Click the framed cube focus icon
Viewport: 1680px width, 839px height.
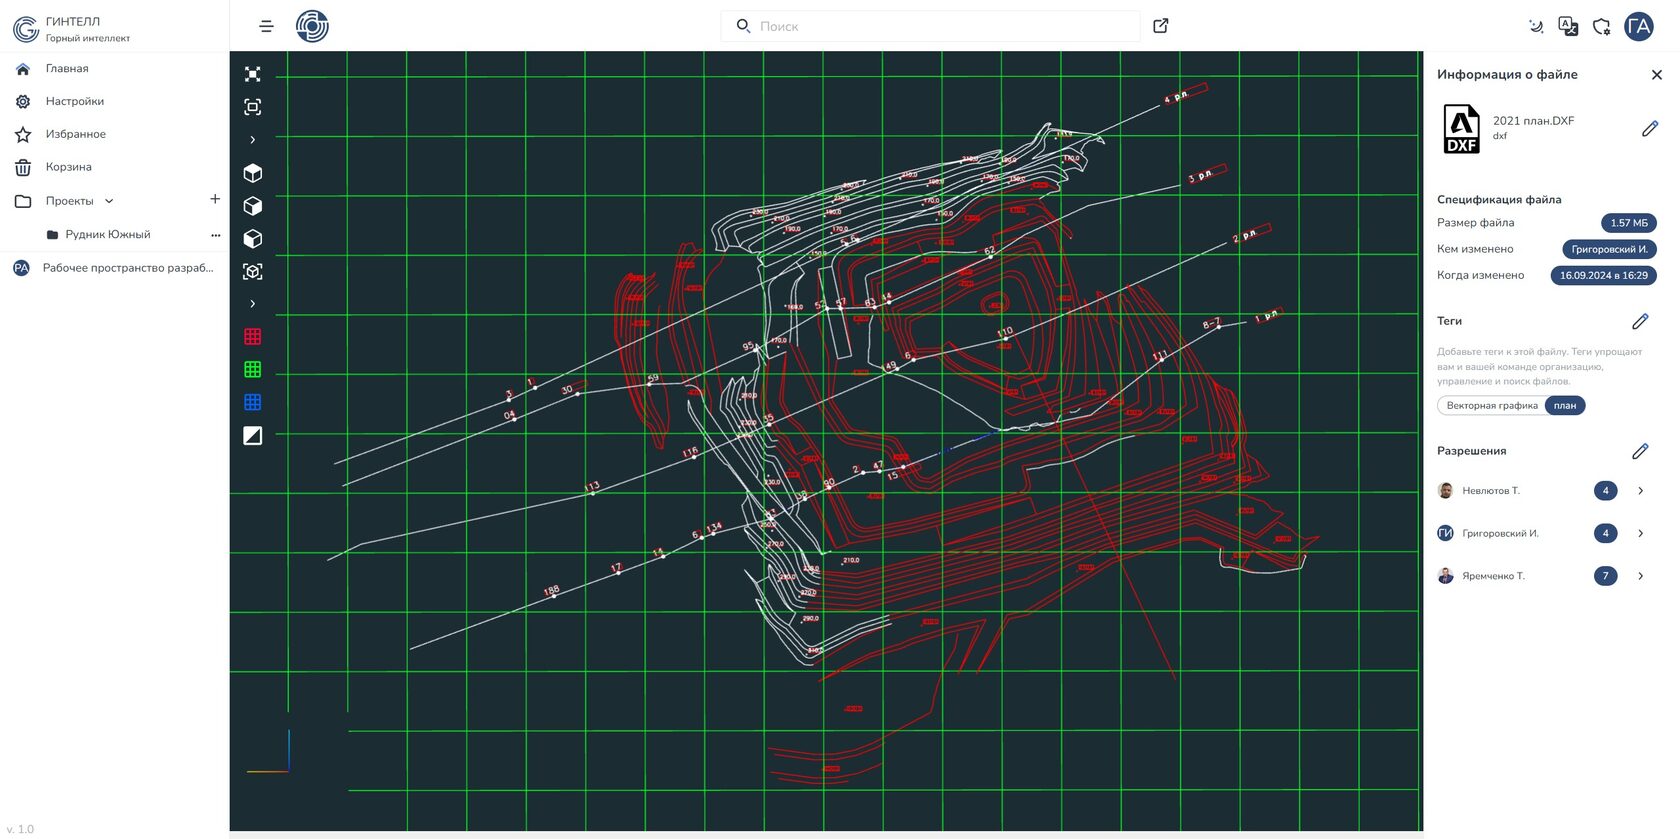(x=253, y=272)
